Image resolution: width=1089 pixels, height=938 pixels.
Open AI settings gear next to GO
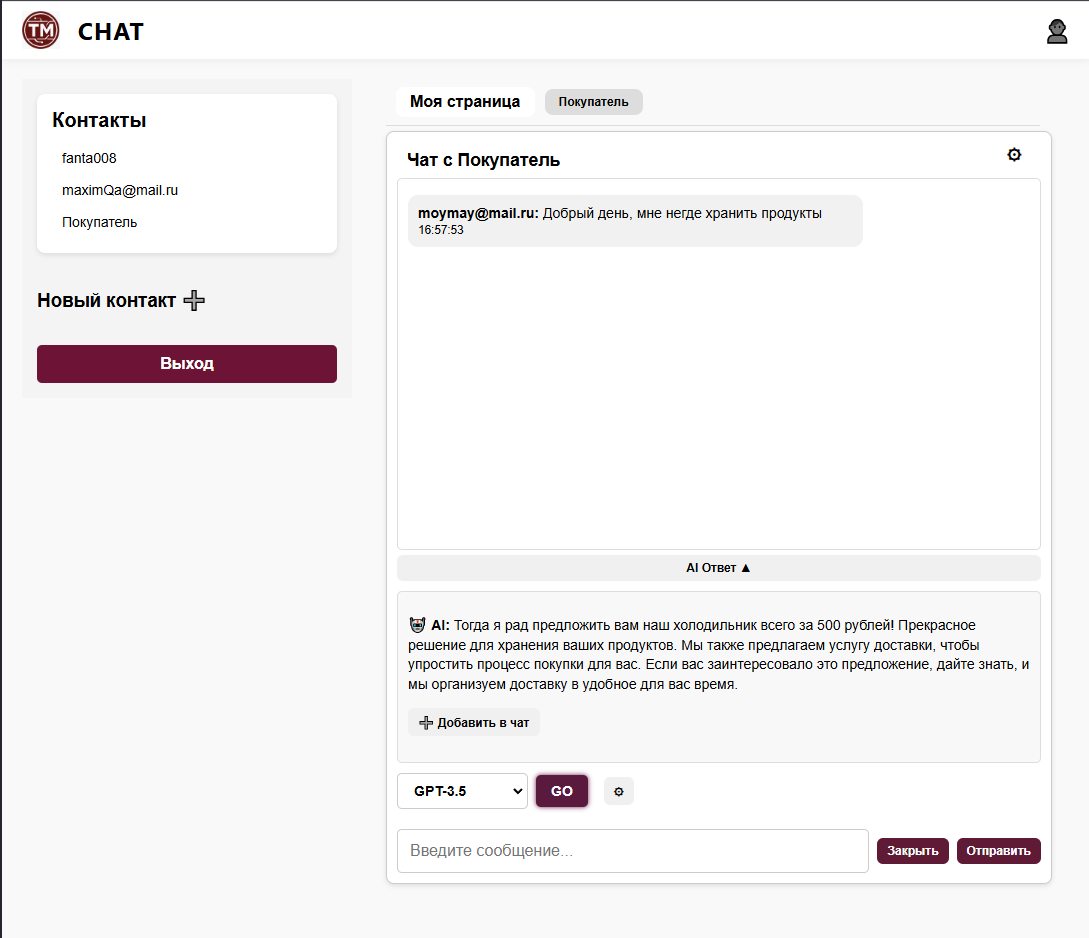[x=619, y=792]
